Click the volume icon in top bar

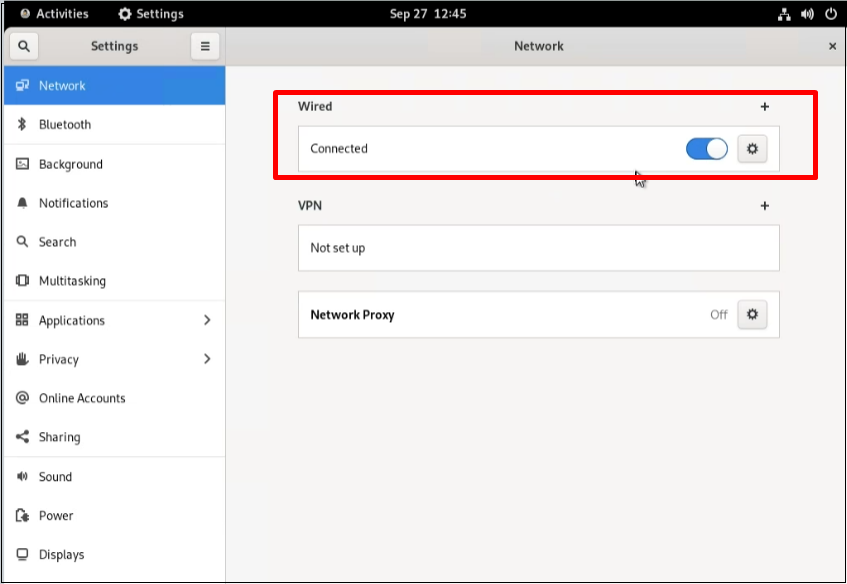(807, 14)
